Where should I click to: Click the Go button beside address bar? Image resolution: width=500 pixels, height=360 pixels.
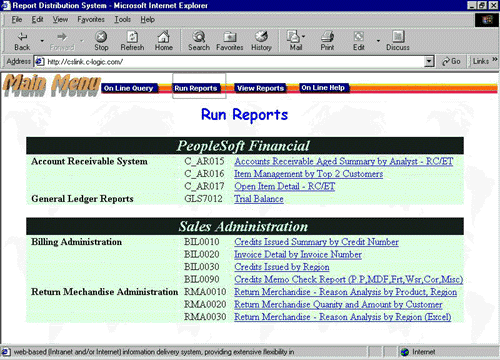coord(451,61)
